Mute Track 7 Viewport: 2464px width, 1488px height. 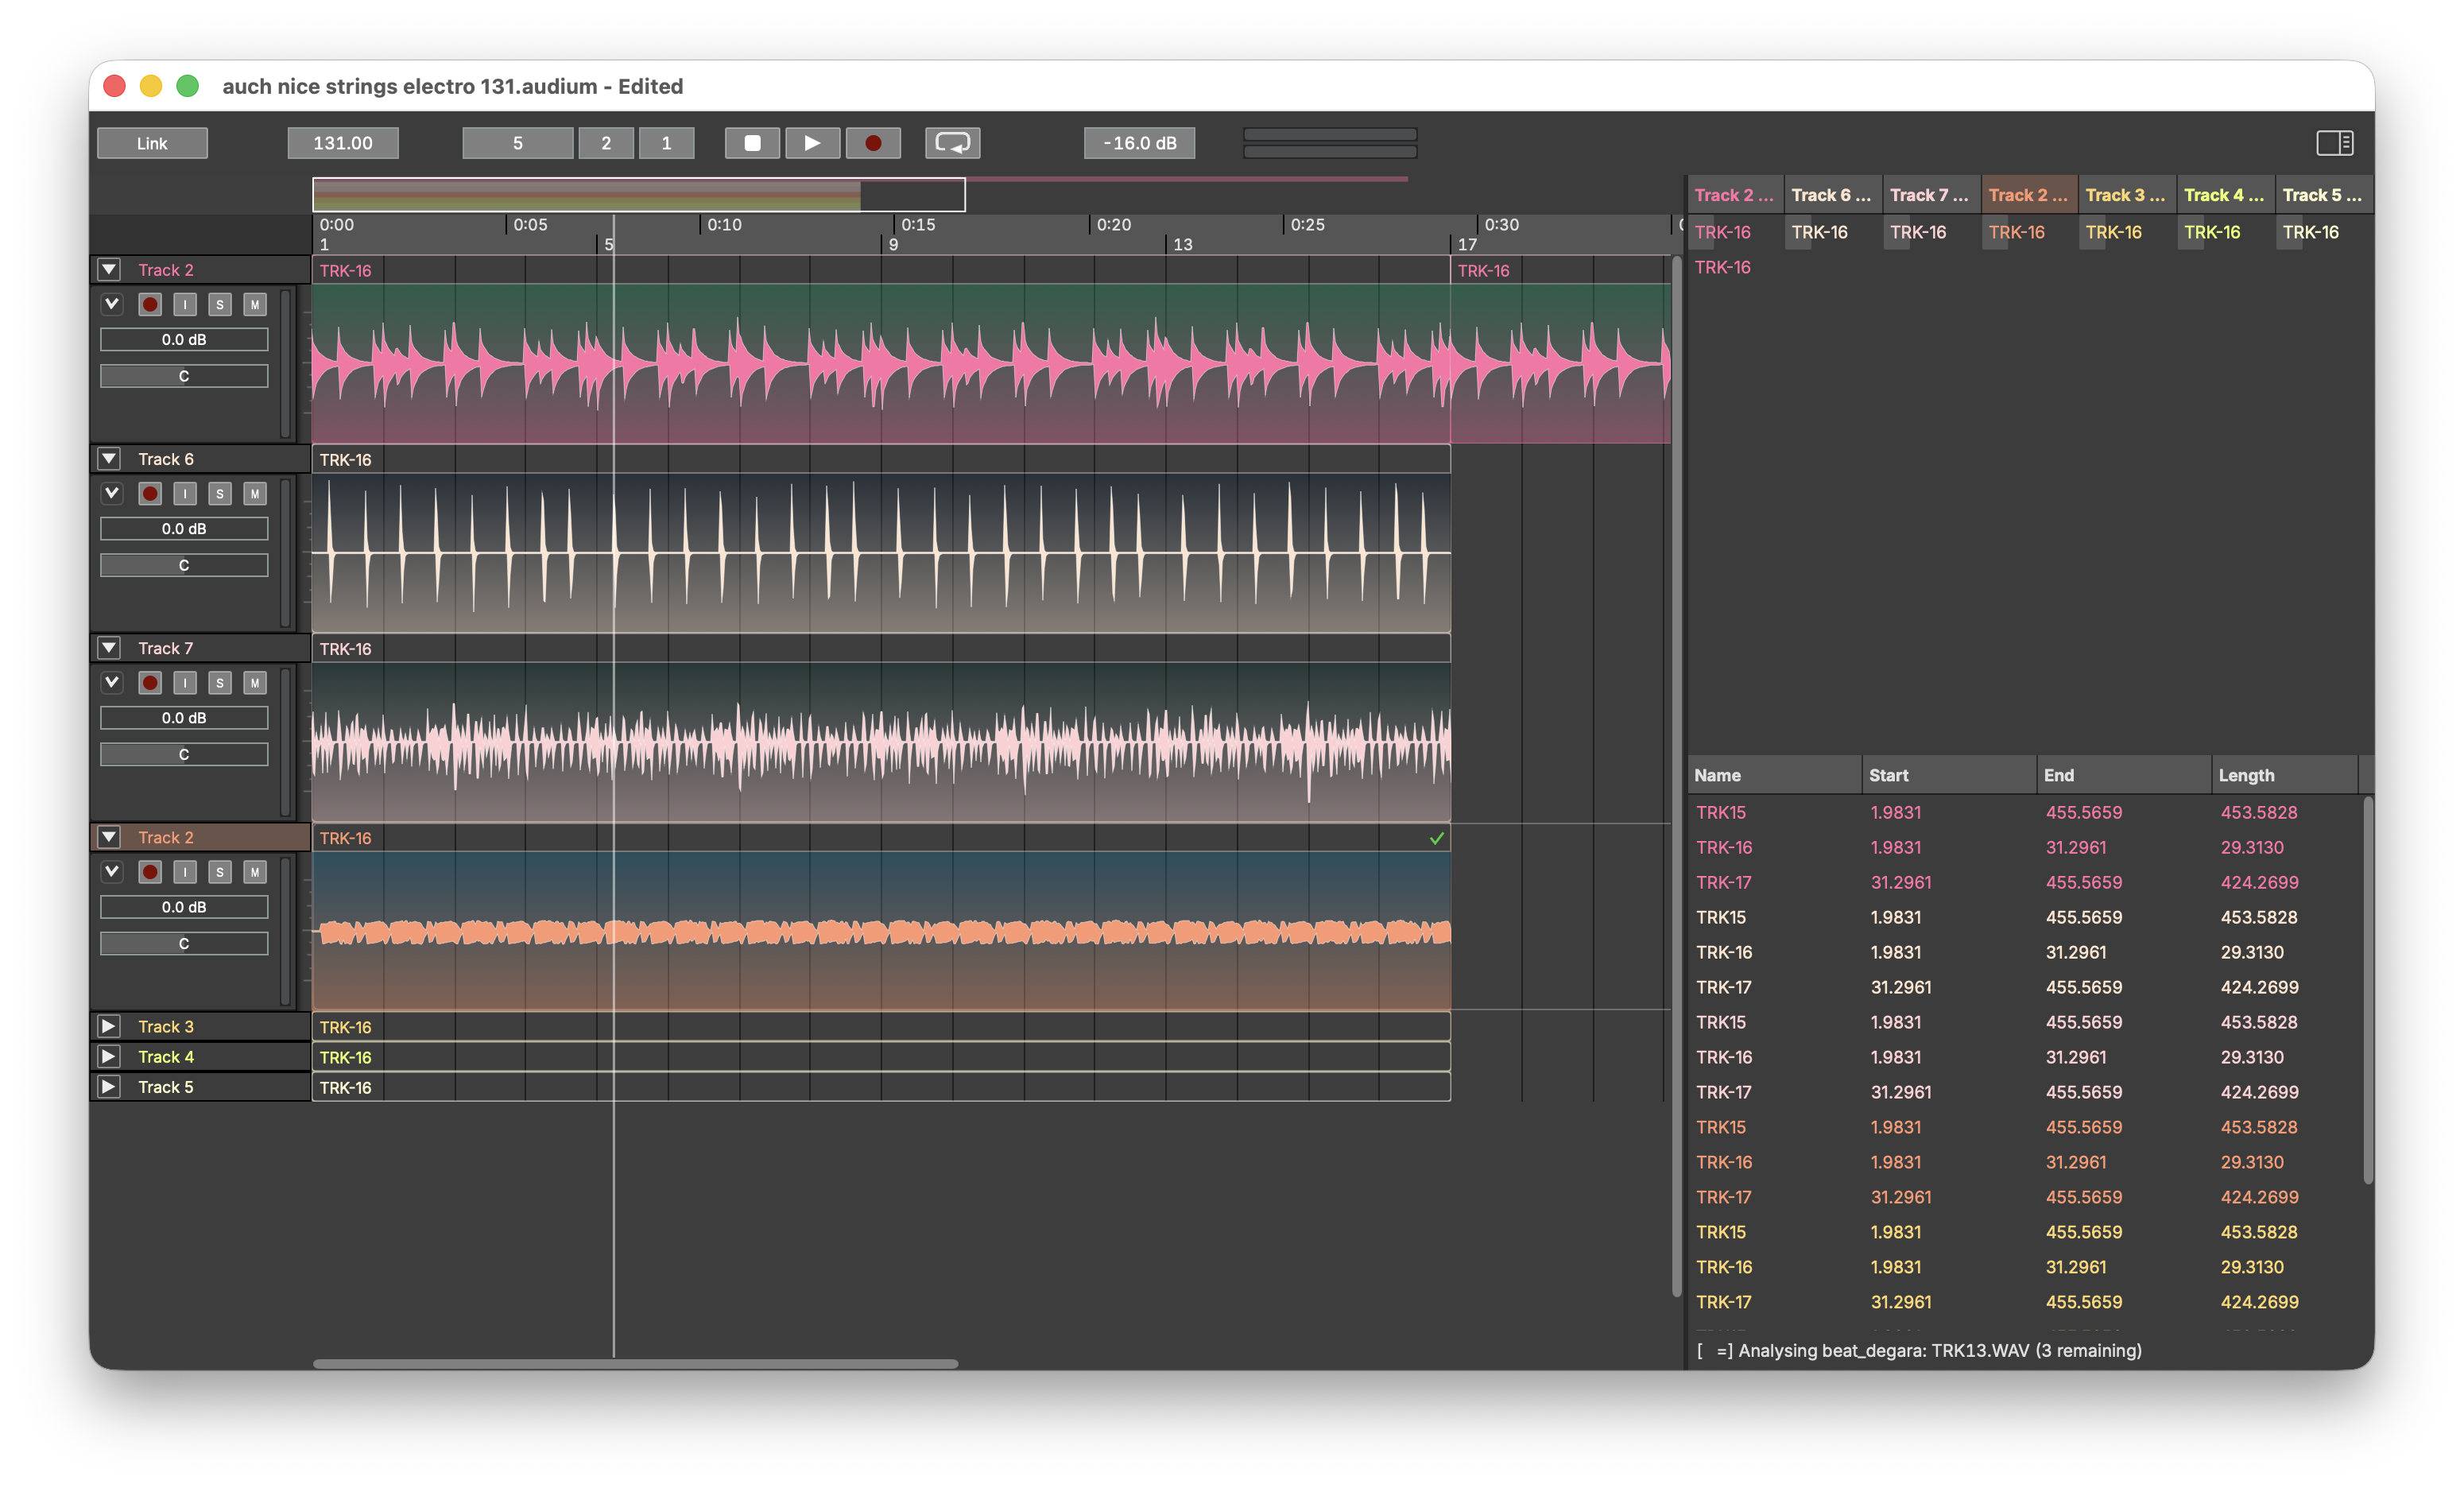pyautogui.click(x=255, y=682)
